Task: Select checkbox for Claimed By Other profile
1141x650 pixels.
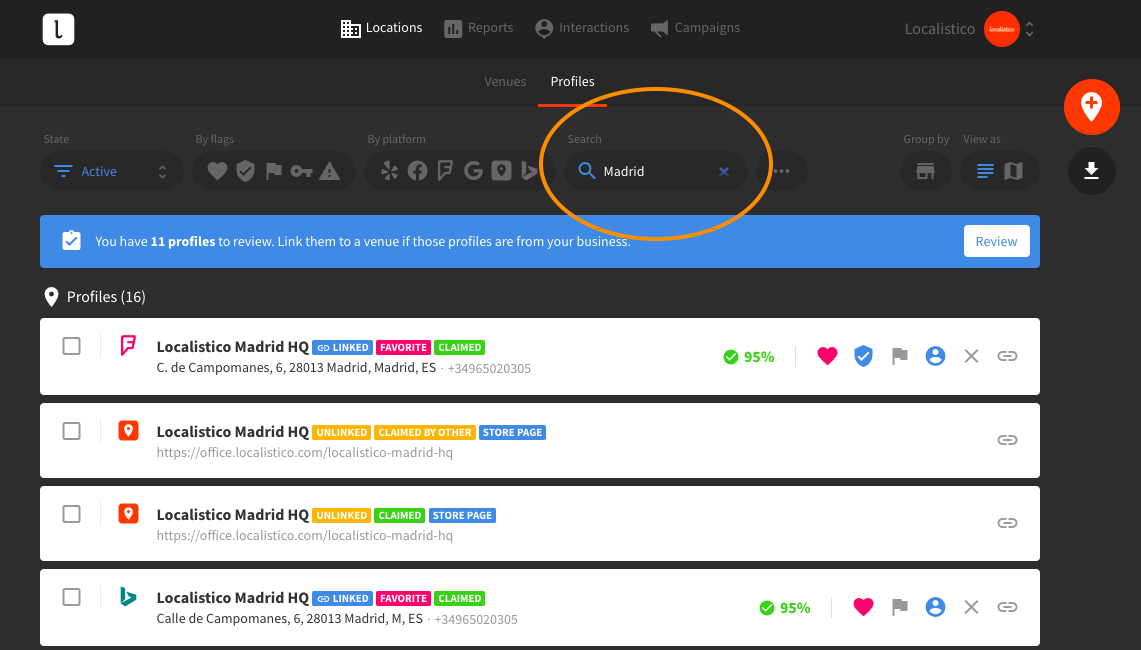Action: [x=71, y=431]
